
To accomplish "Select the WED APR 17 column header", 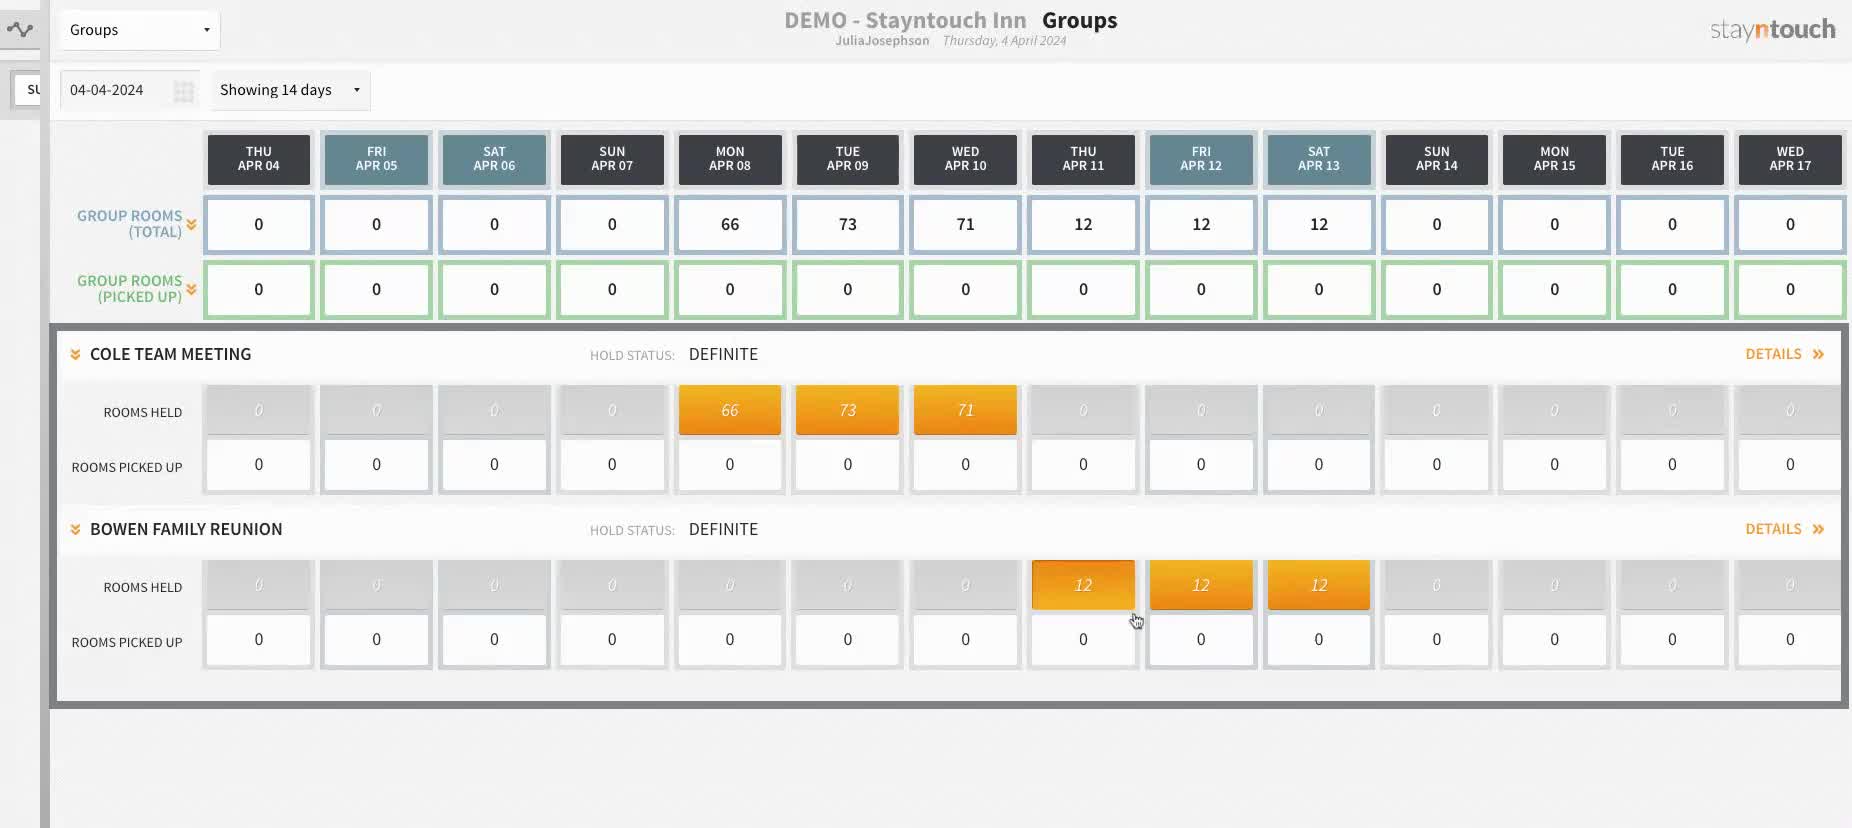I will (1790, 159).
